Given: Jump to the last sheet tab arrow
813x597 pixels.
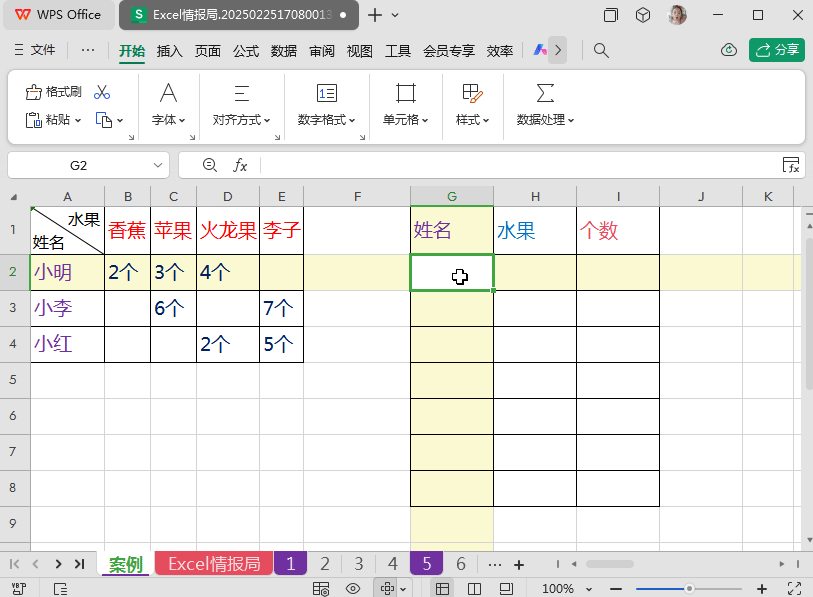Looking at the screenshot, I should (79, 564).
